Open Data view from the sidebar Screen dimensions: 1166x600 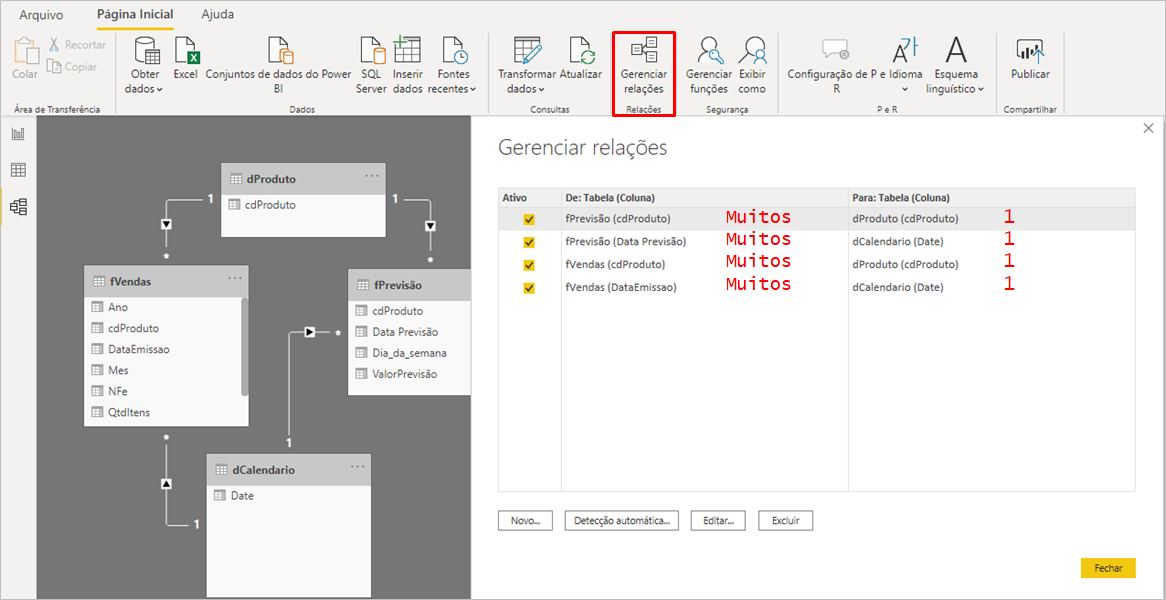17,168
